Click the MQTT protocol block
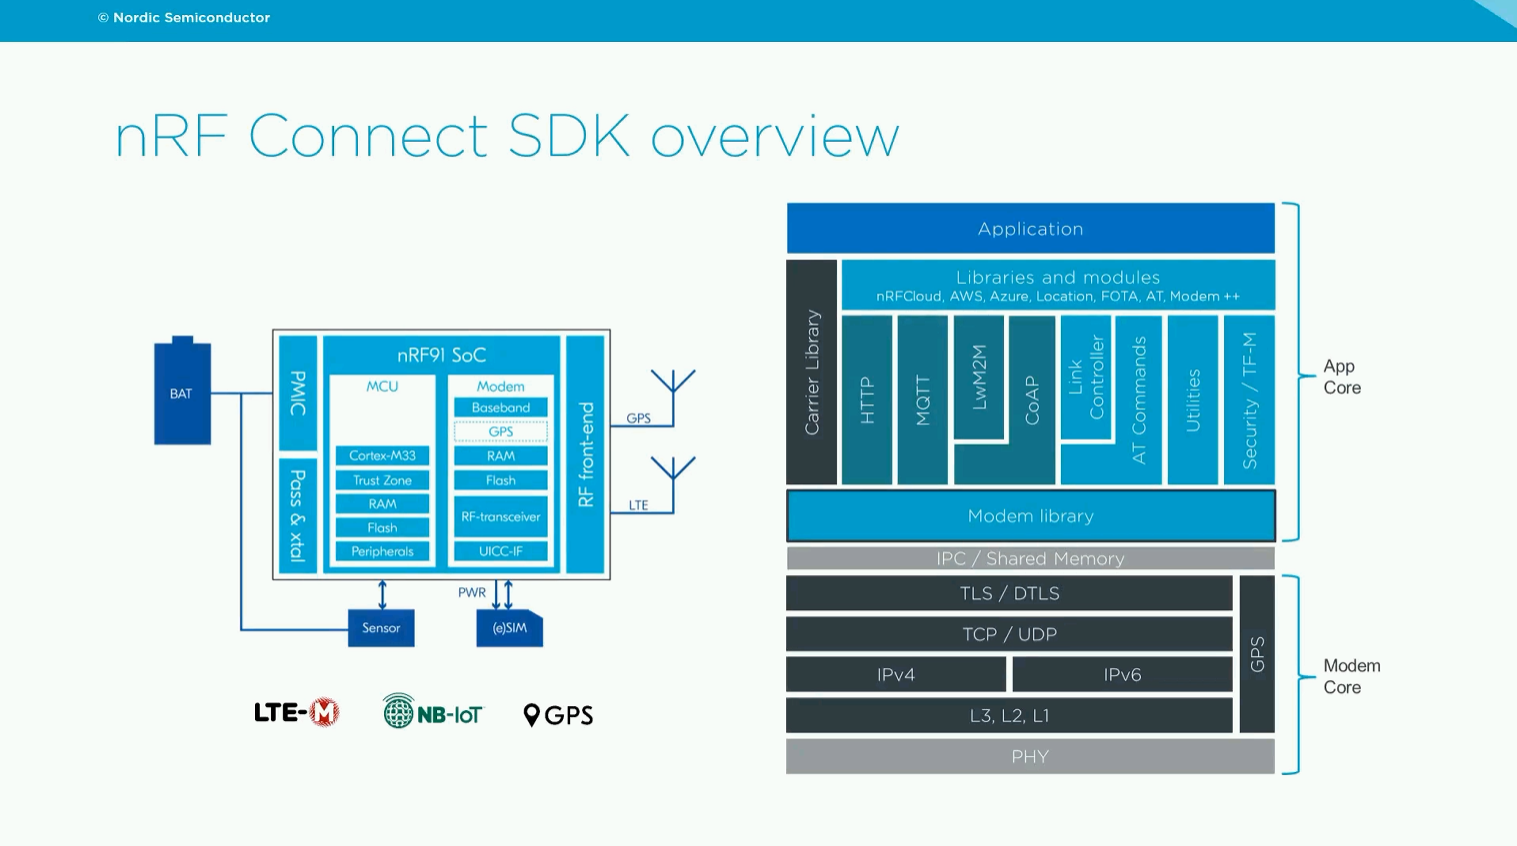Viewport: 1517px width, 846px height. (923, 400)
